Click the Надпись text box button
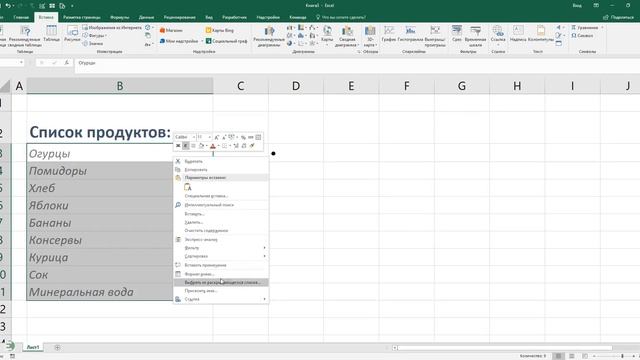640x360 pixels. pos(518,33)
